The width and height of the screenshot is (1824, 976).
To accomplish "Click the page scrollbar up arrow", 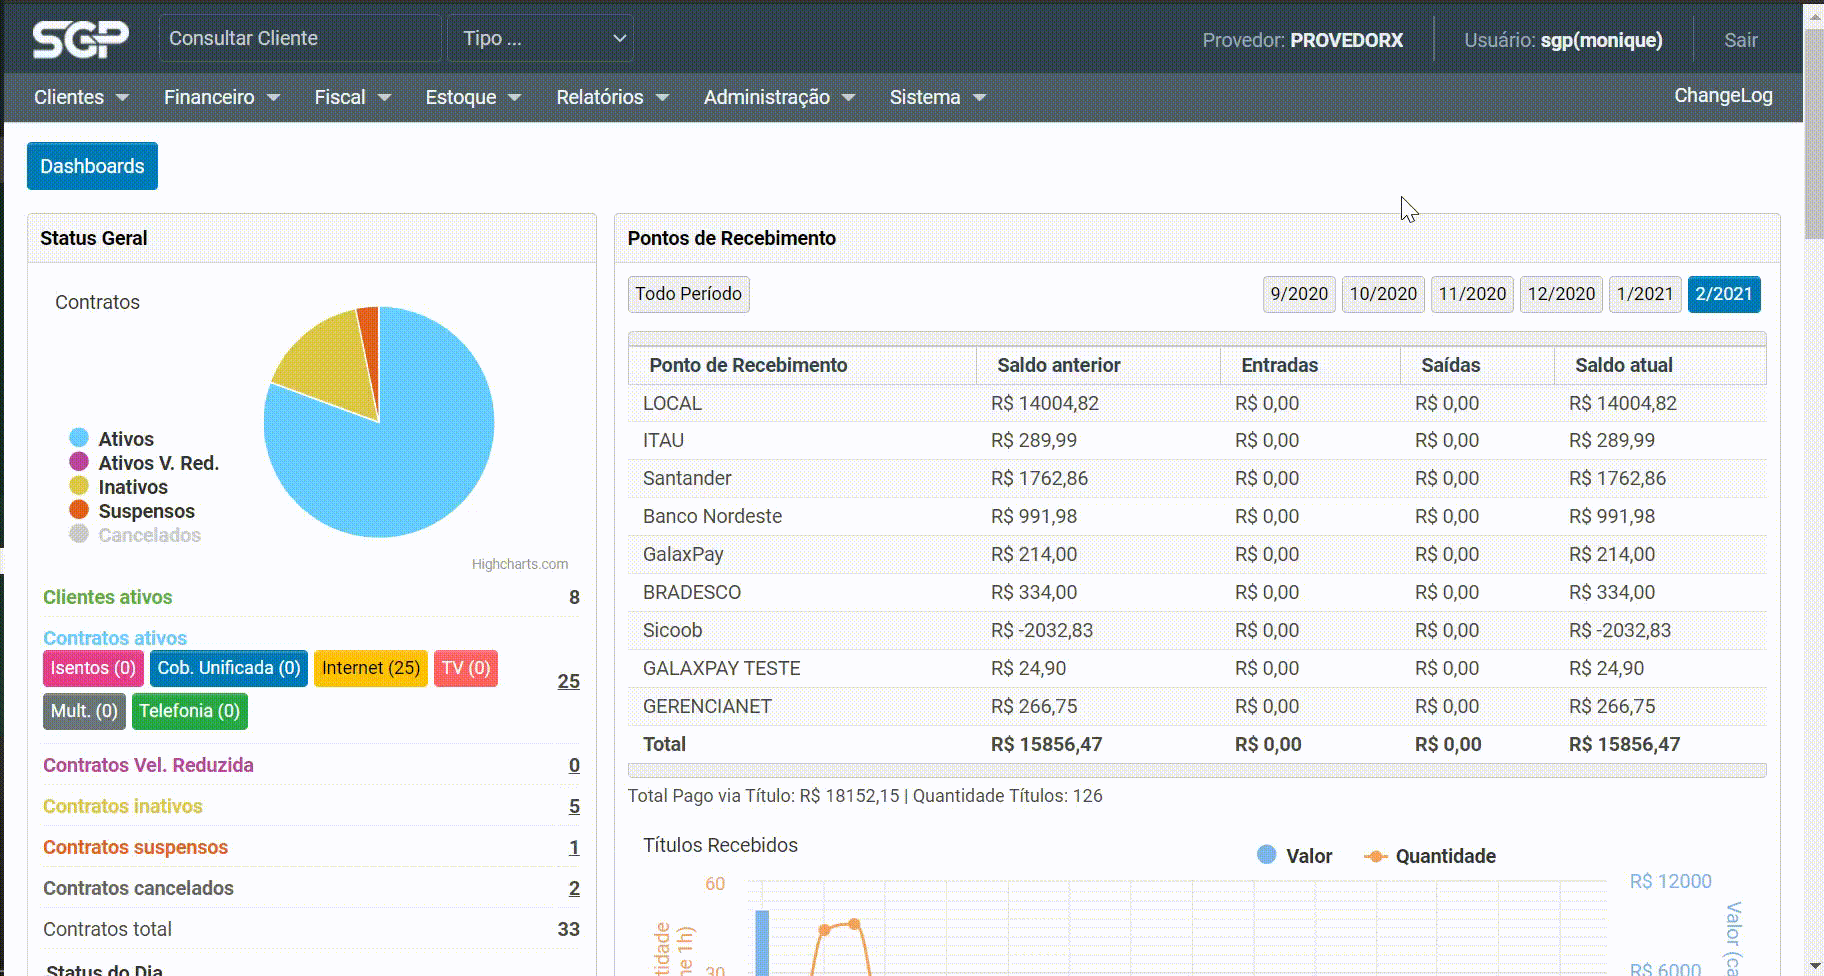I will point(1814,15).
